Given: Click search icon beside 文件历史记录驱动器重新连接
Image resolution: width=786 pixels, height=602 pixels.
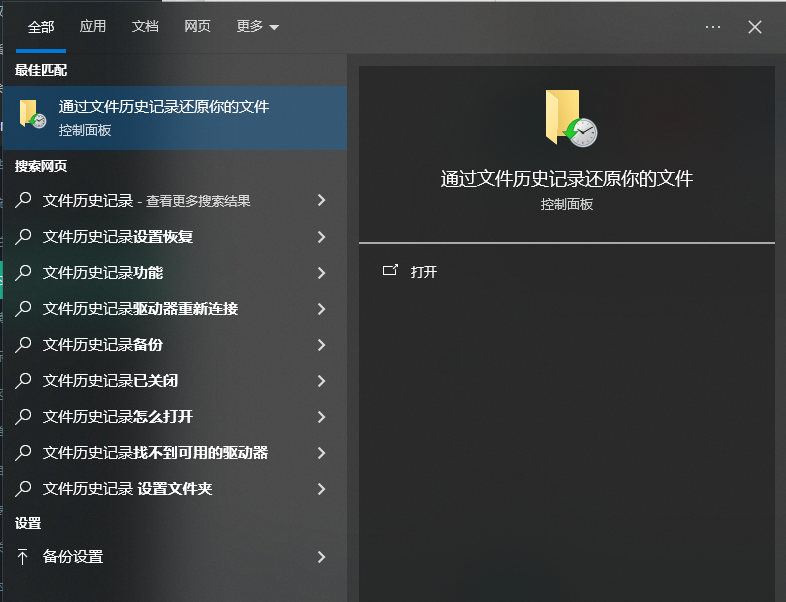Looking at the screenshot, I should pos(23,309).
